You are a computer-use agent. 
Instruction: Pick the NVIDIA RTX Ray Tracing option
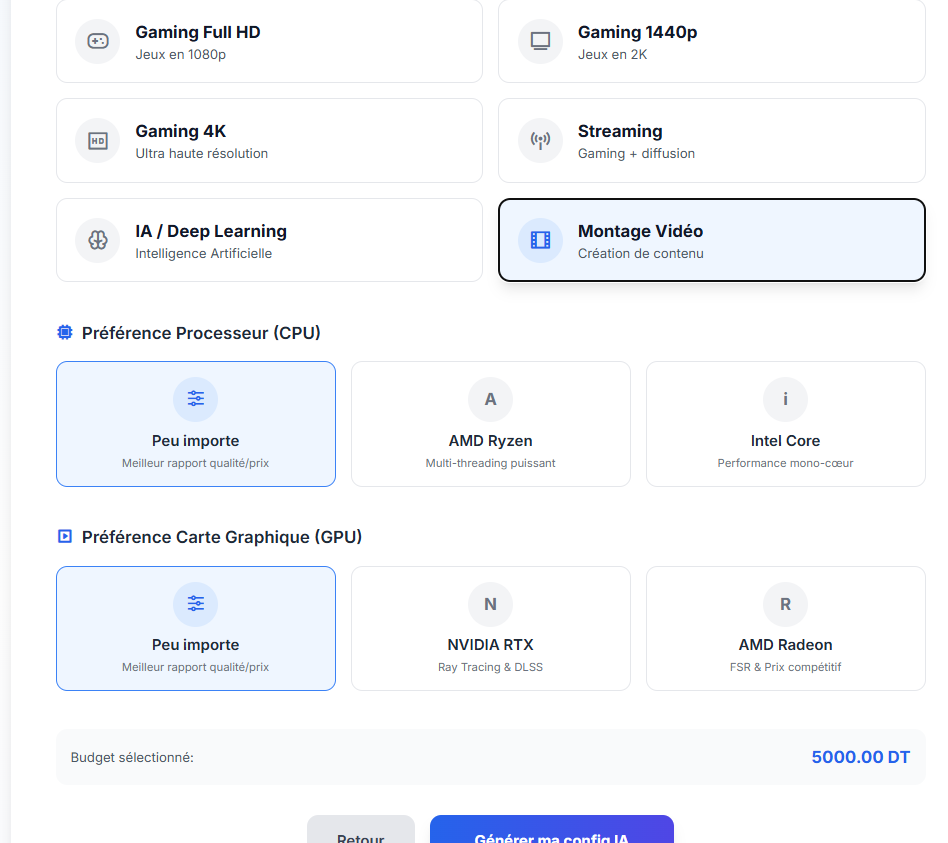pos(490,628)
